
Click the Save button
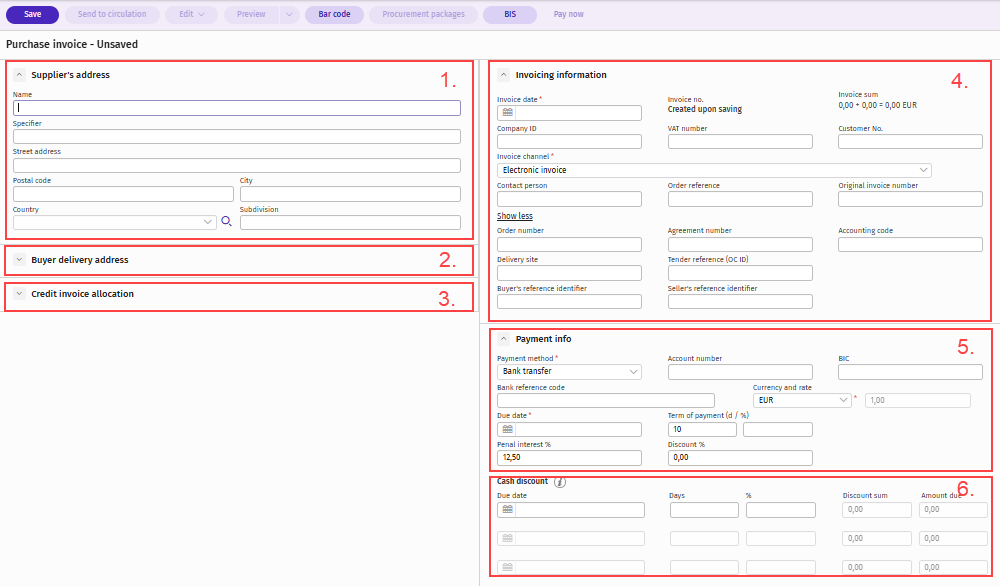[33, 15]
